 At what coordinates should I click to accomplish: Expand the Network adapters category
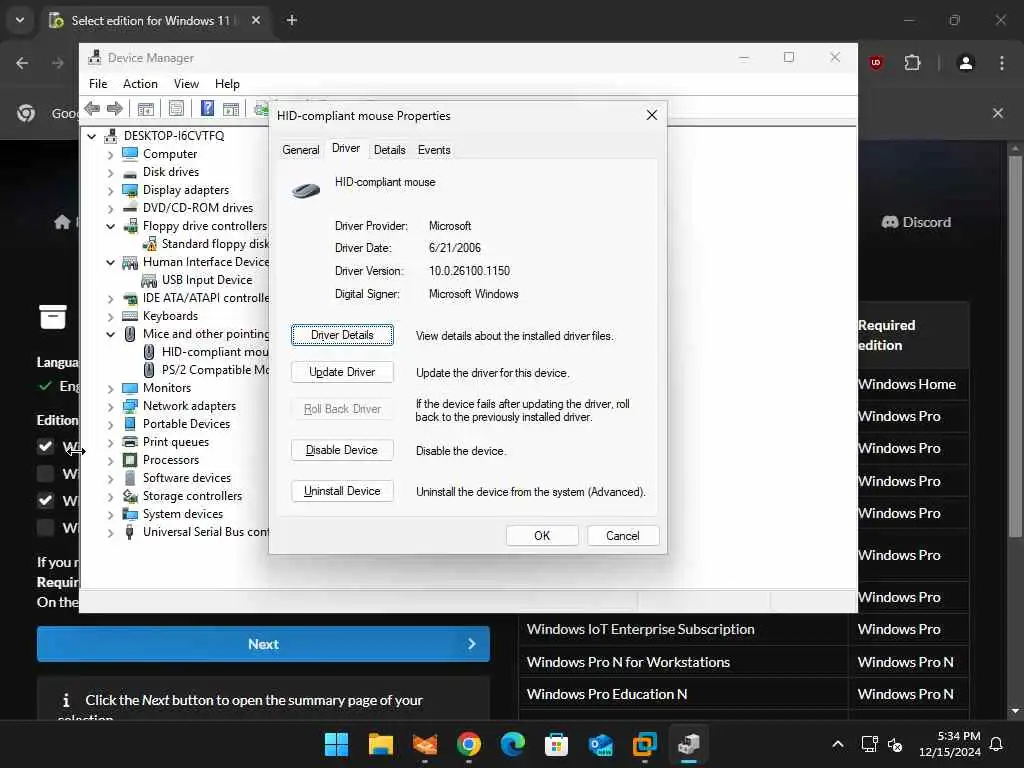(110, 407)
